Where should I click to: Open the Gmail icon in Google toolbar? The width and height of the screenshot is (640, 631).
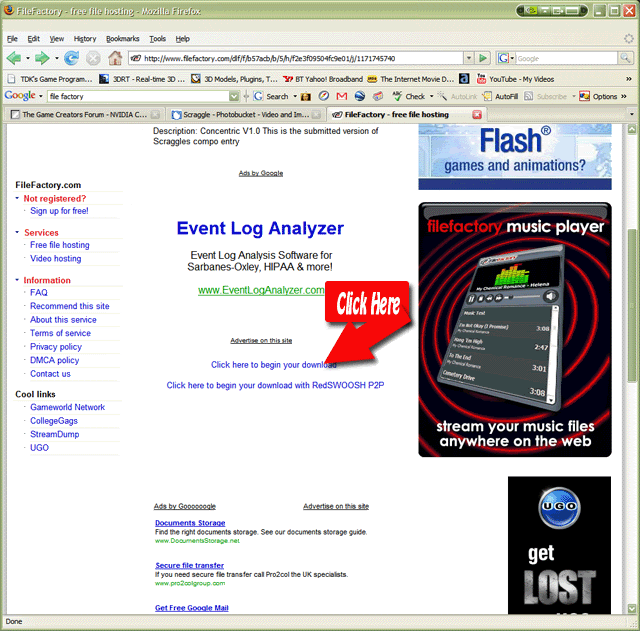point(342,96)
